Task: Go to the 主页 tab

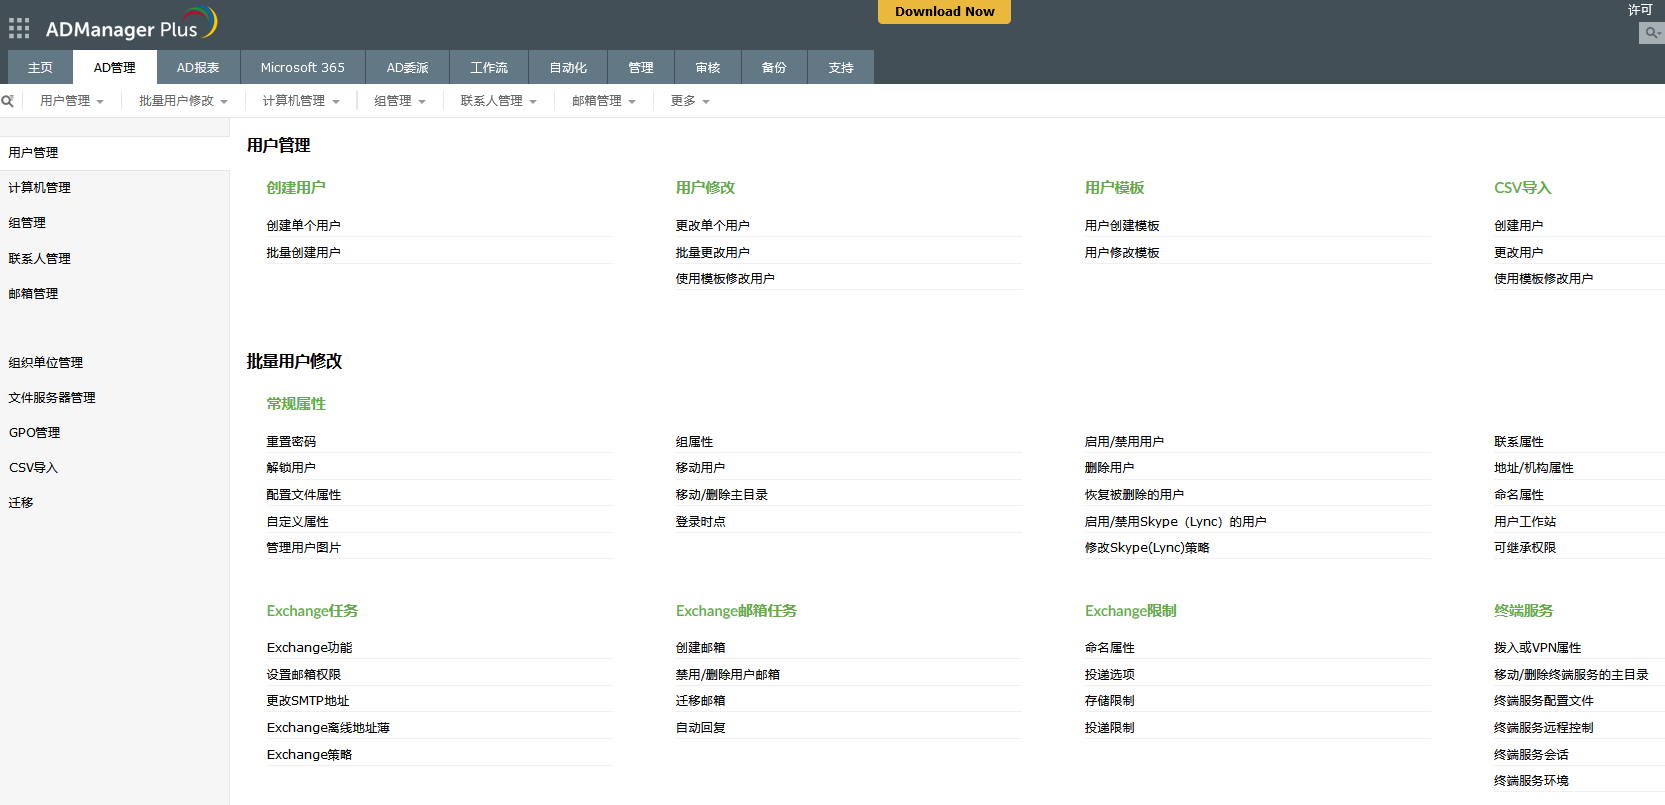Action: 40,68
